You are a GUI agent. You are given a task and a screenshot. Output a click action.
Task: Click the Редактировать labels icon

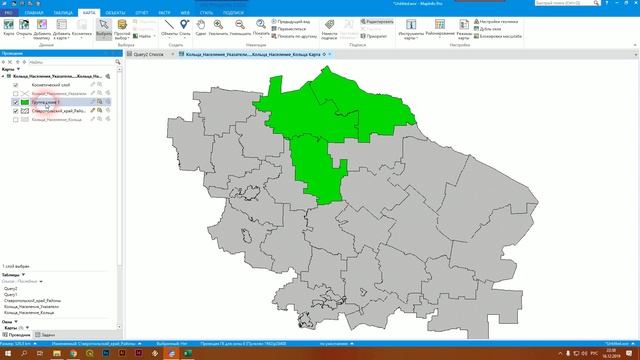377,21
